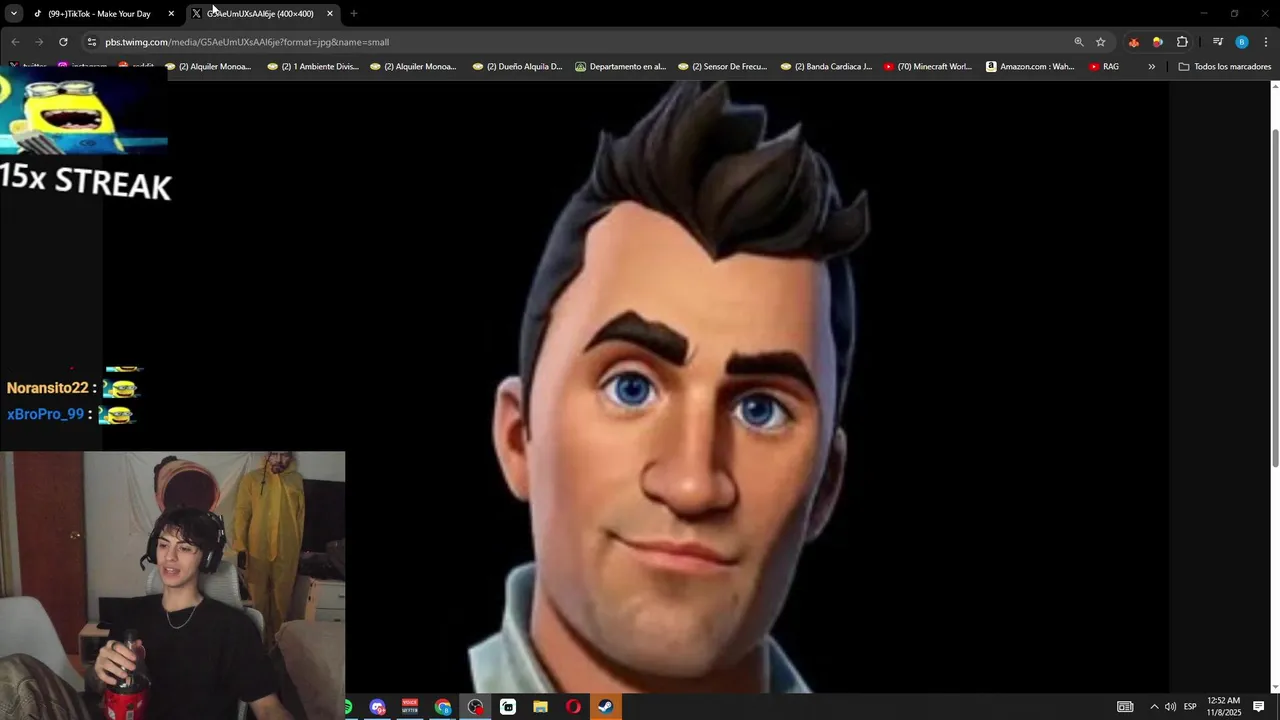Open the red extension icon in toolbar
The height and width of the screenshot is (720, 1280).
click(1133, 42)
